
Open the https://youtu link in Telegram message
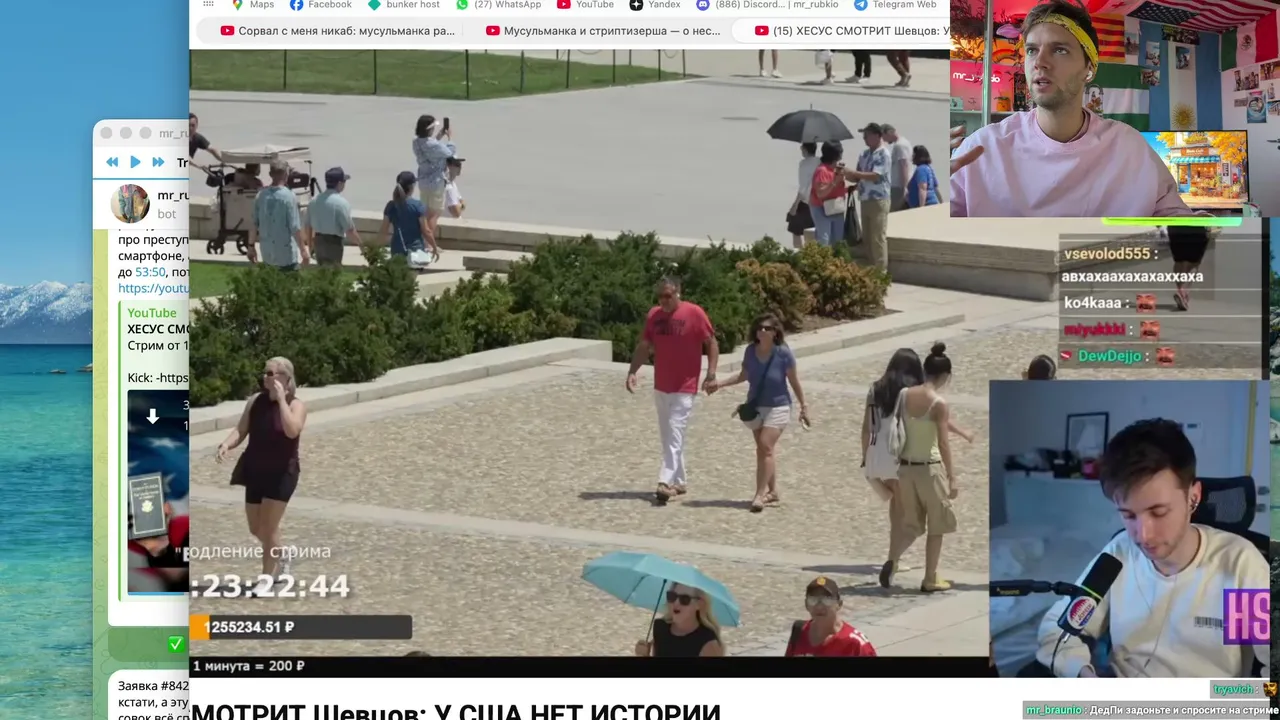click(153, 288)
